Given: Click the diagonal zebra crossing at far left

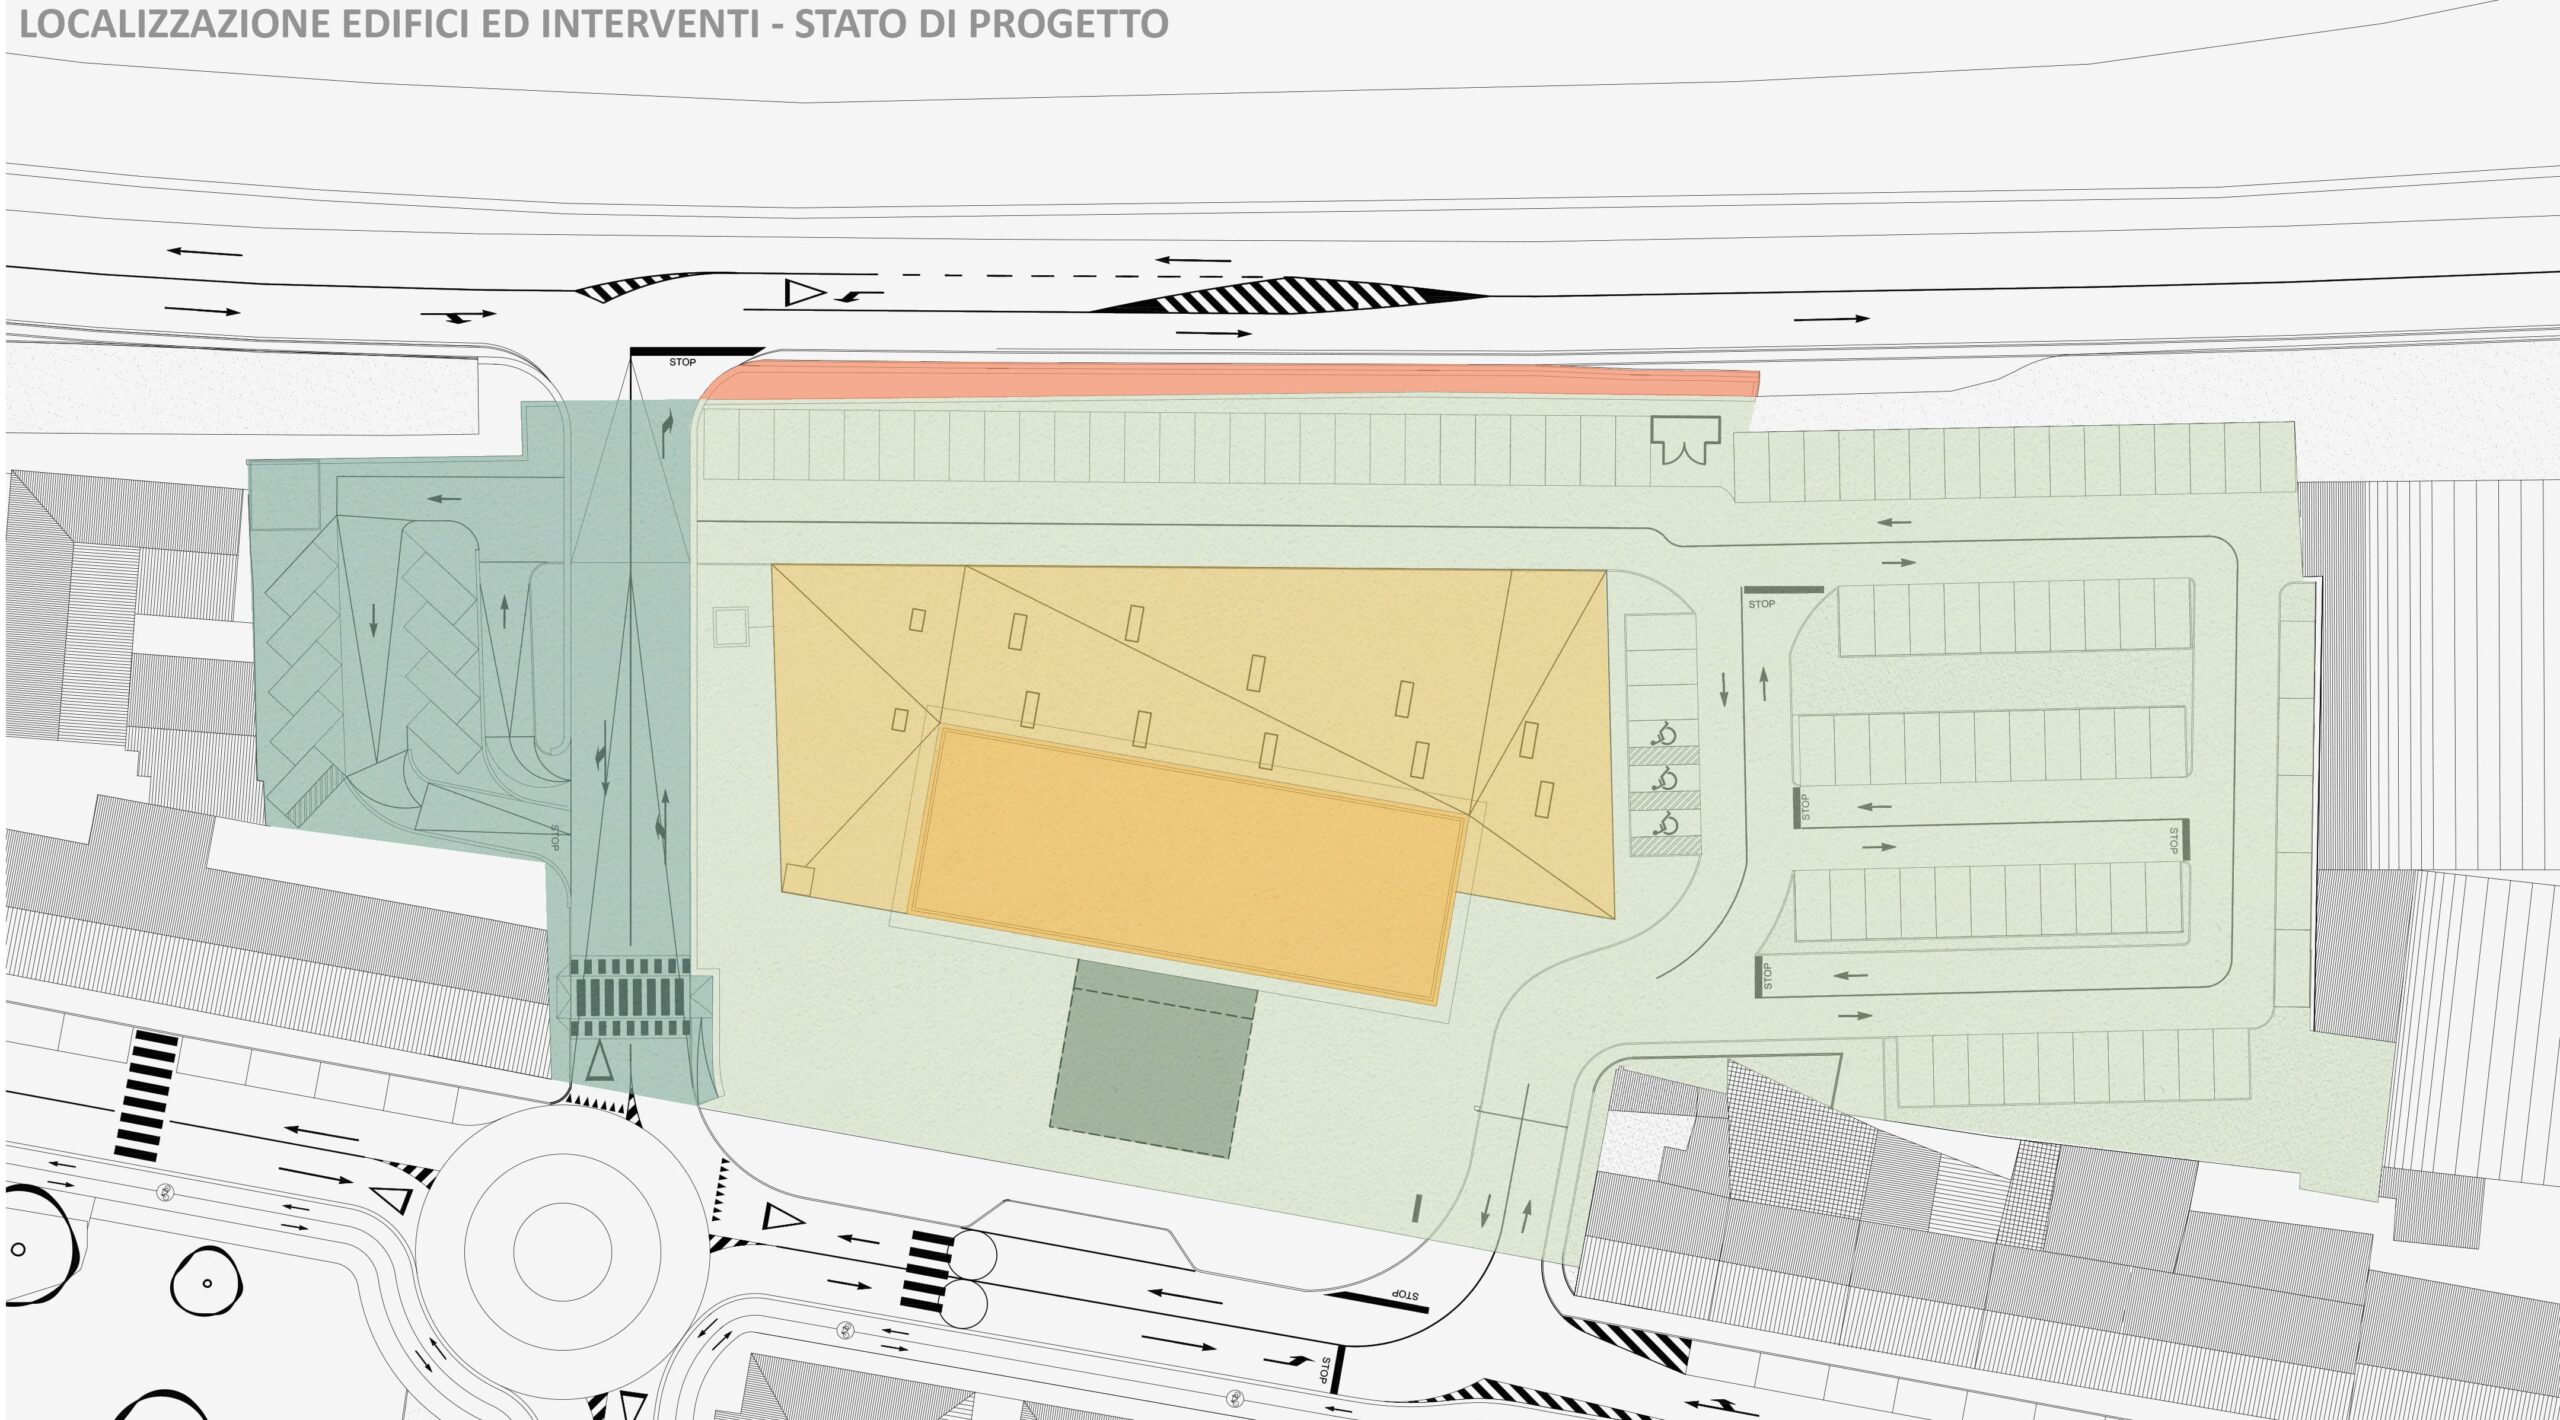Looking at the screenshot, I should tap(146, 1098).
